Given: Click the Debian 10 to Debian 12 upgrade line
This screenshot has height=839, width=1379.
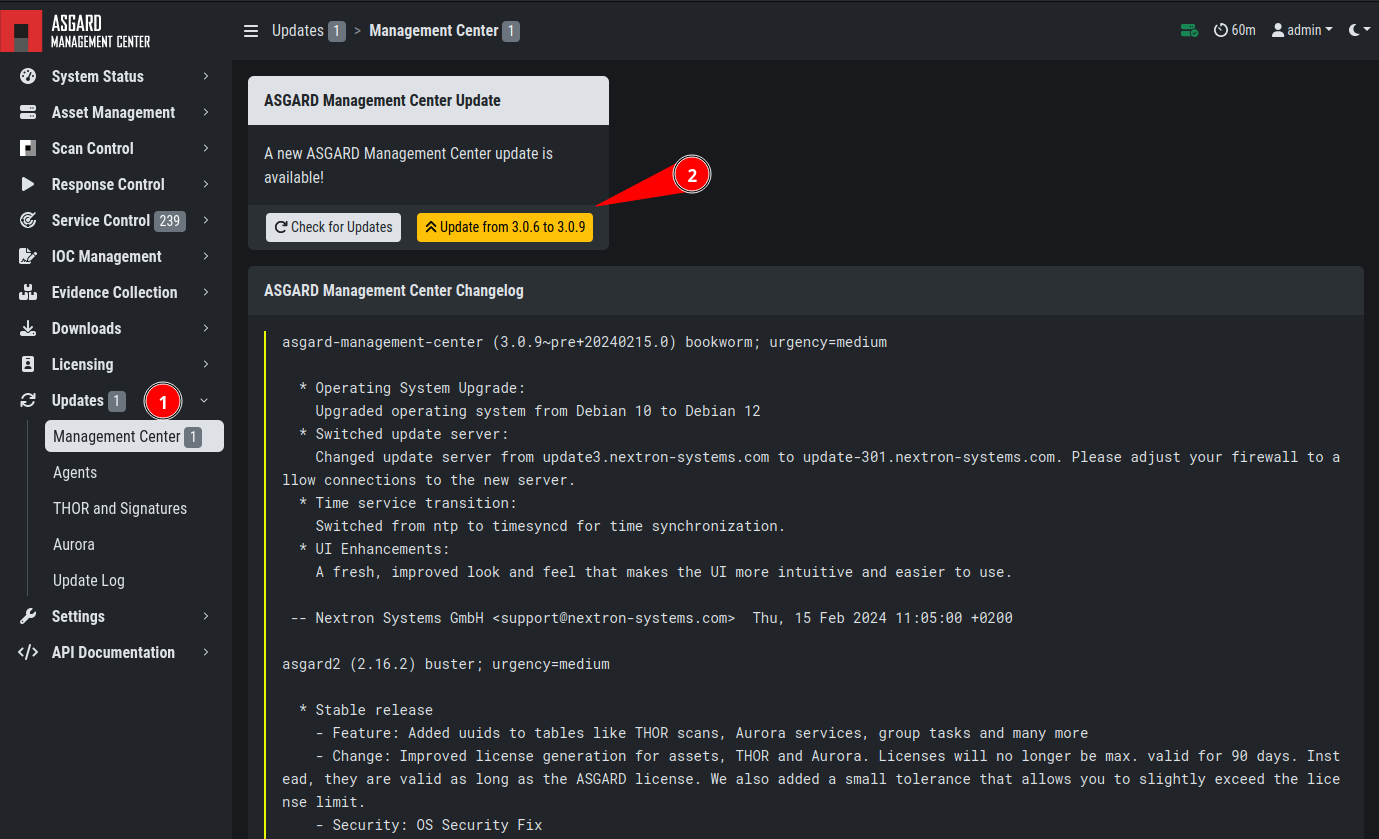Looking at the screenshot, I should [x=538, y=411].
